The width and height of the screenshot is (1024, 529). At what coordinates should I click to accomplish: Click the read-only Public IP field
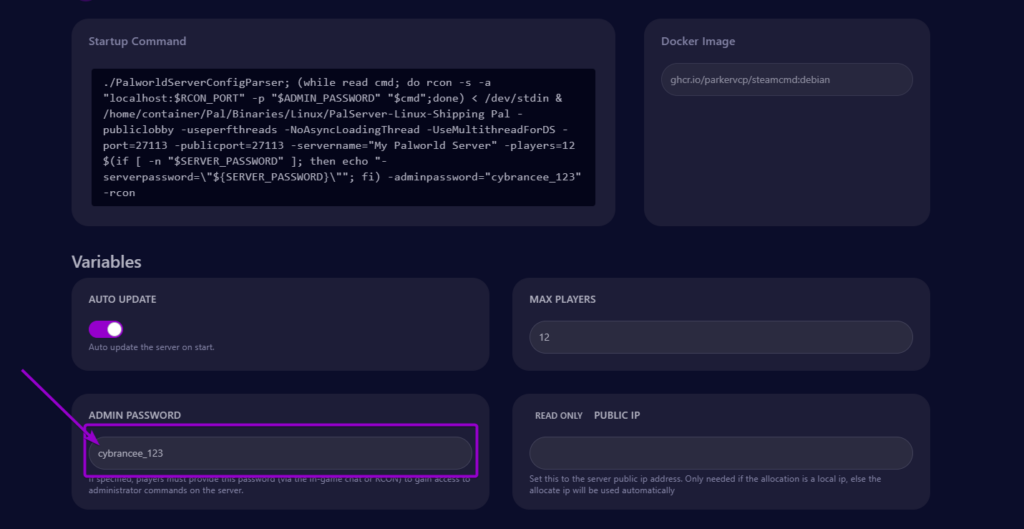pyautogui.click(x=721, y=453)
